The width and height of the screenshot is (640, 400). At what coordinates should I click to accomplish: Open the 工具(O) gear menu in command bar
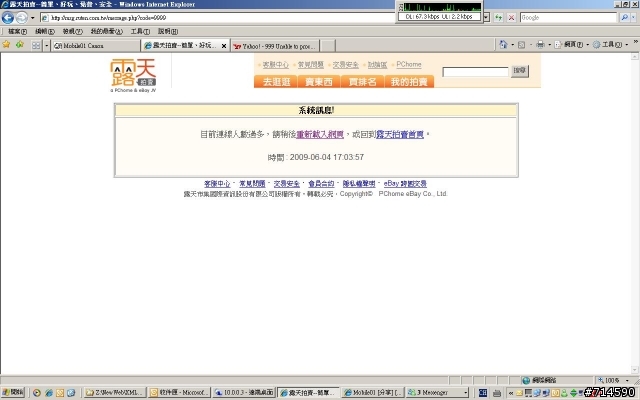point(610,44)
